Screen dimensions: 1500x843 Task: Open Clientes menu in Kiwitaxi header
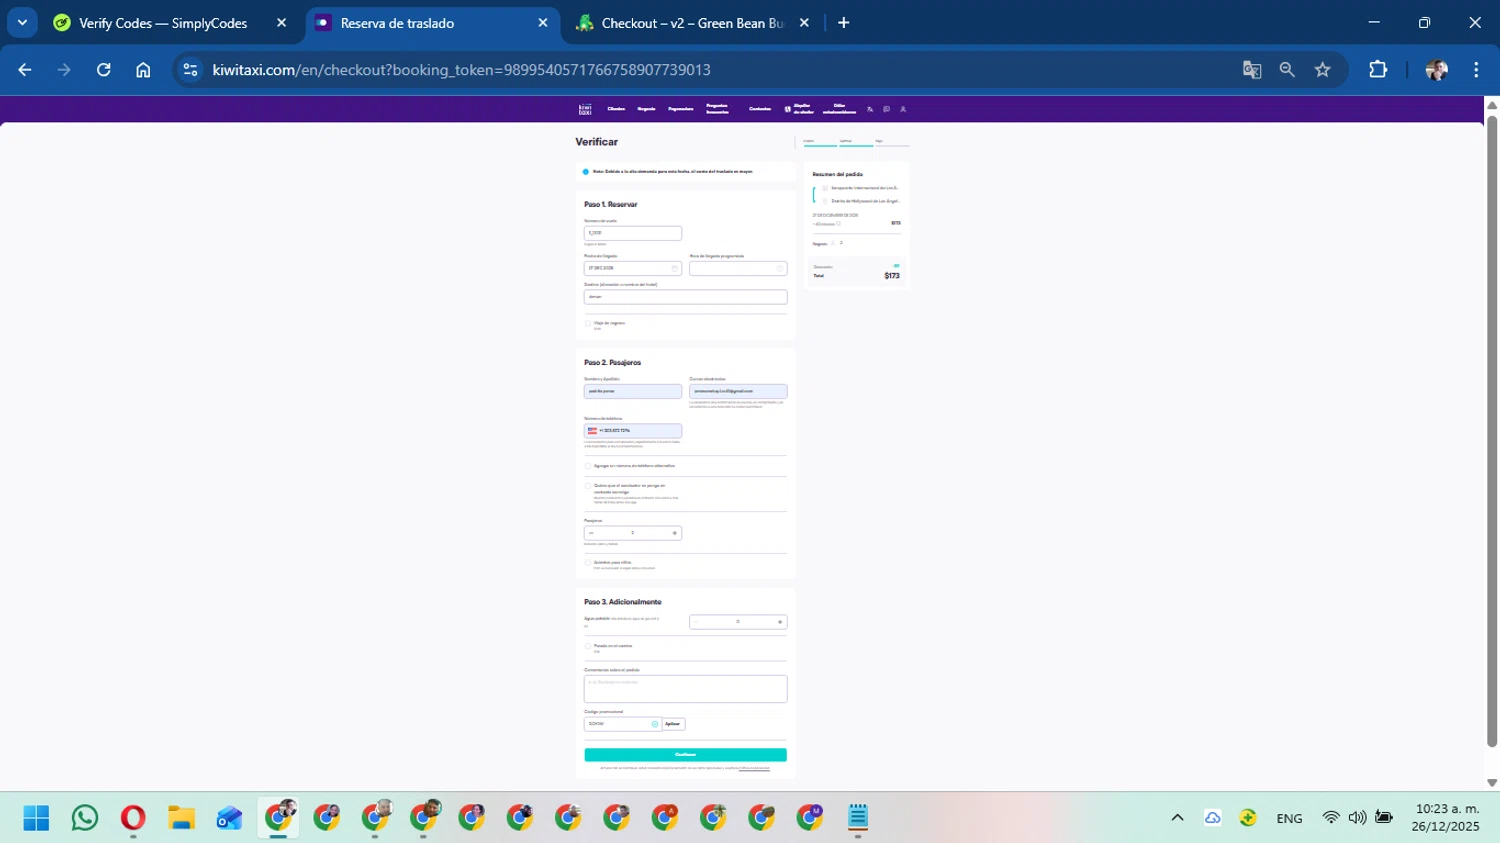(616, 109)
